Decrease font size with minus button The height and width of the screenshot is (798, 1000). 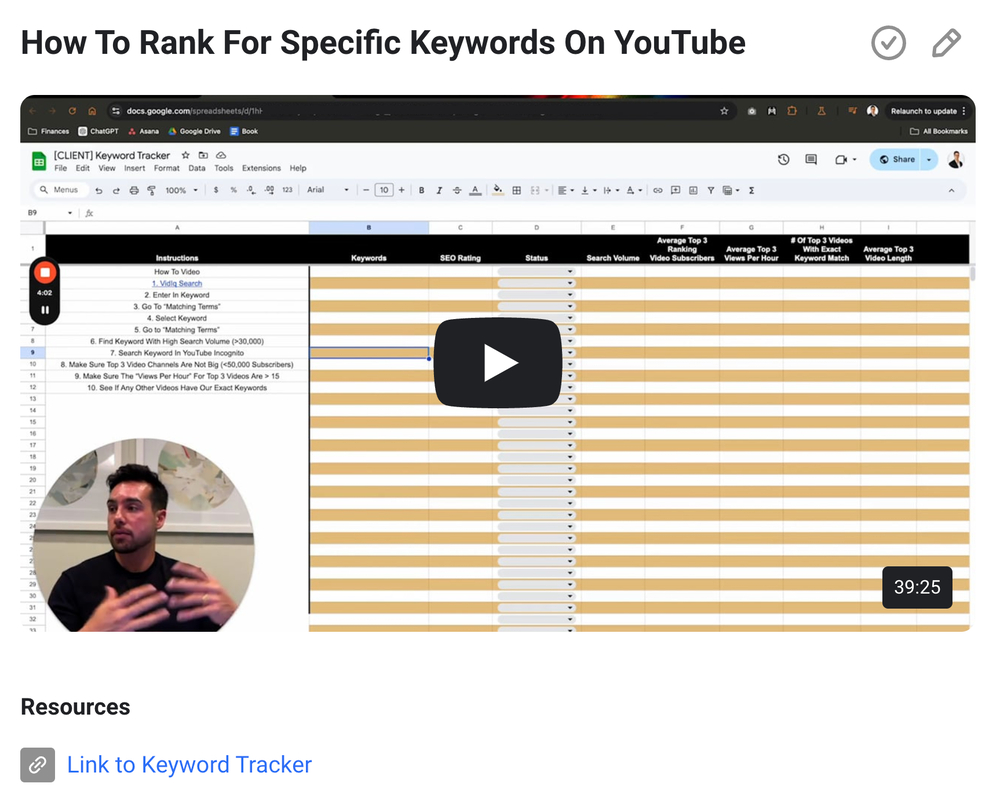point(366,190)
